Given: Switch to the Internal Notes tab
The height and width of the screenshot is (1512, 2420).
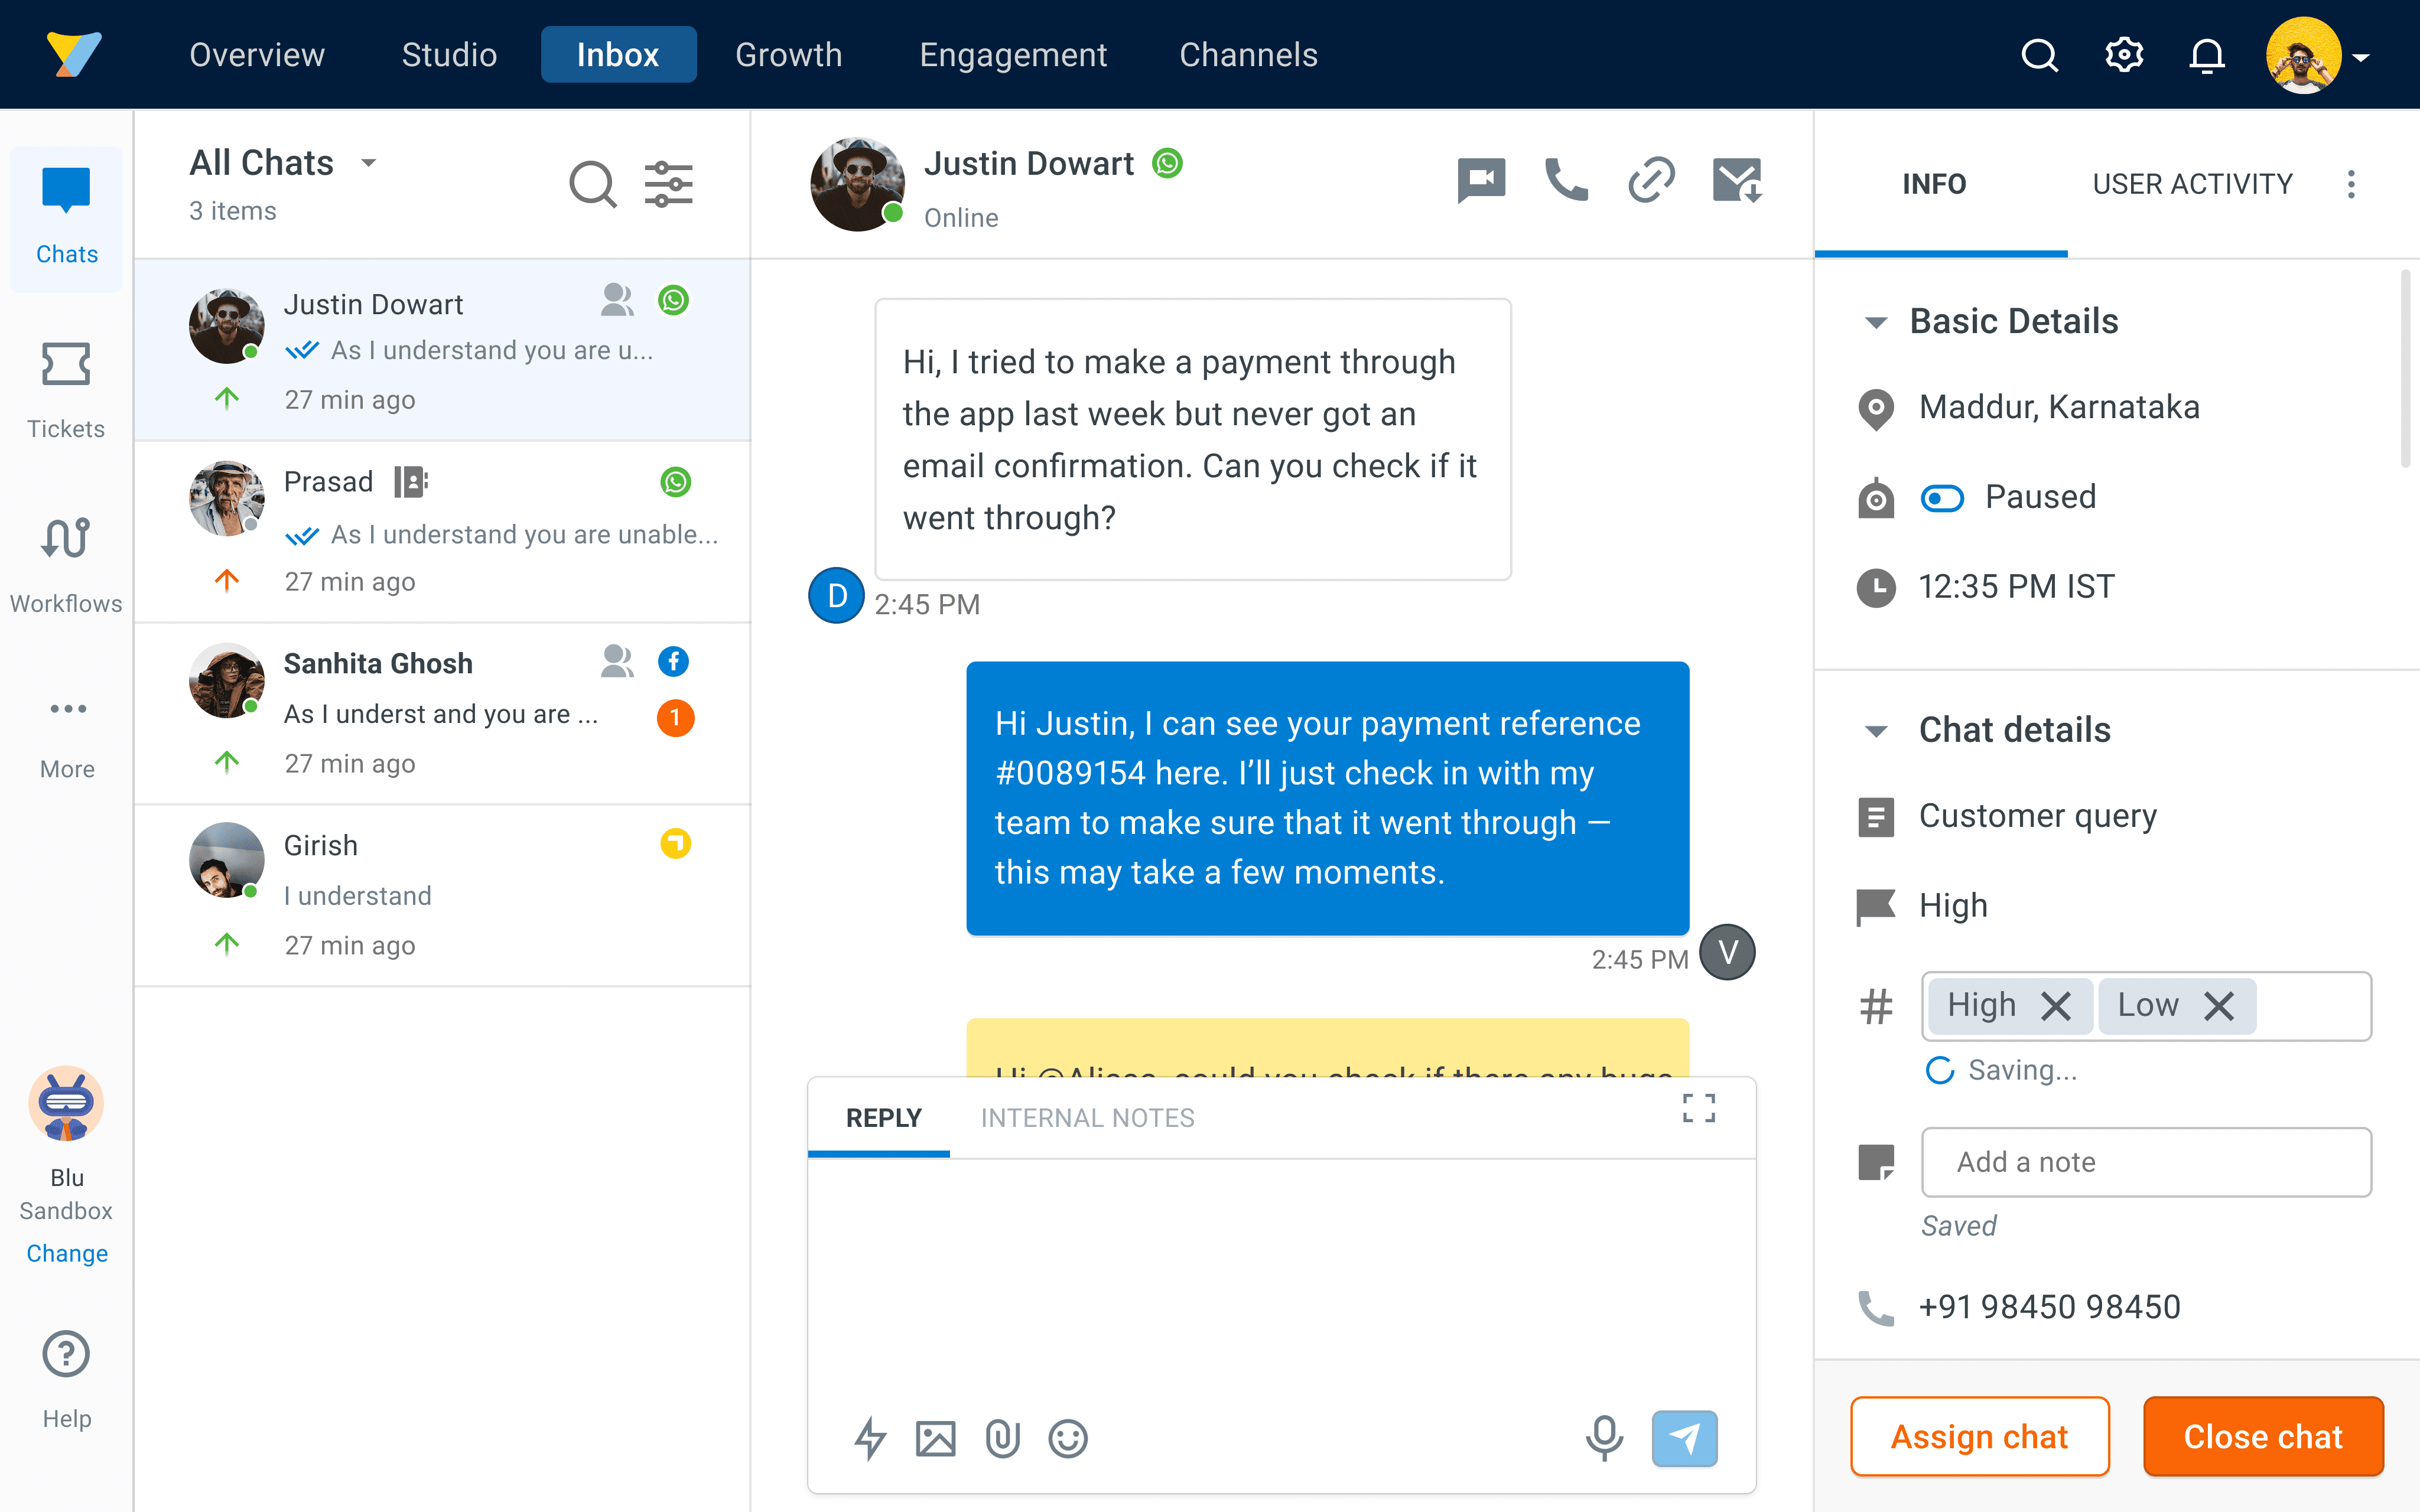Looking at the screenshot, I should pos(1087,1118).
